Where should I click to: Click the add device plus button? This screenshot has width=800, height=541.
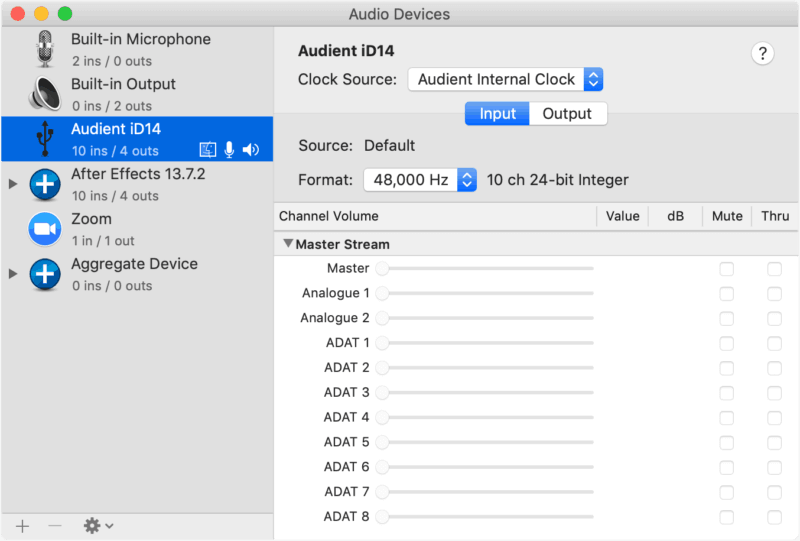[23, 525]
